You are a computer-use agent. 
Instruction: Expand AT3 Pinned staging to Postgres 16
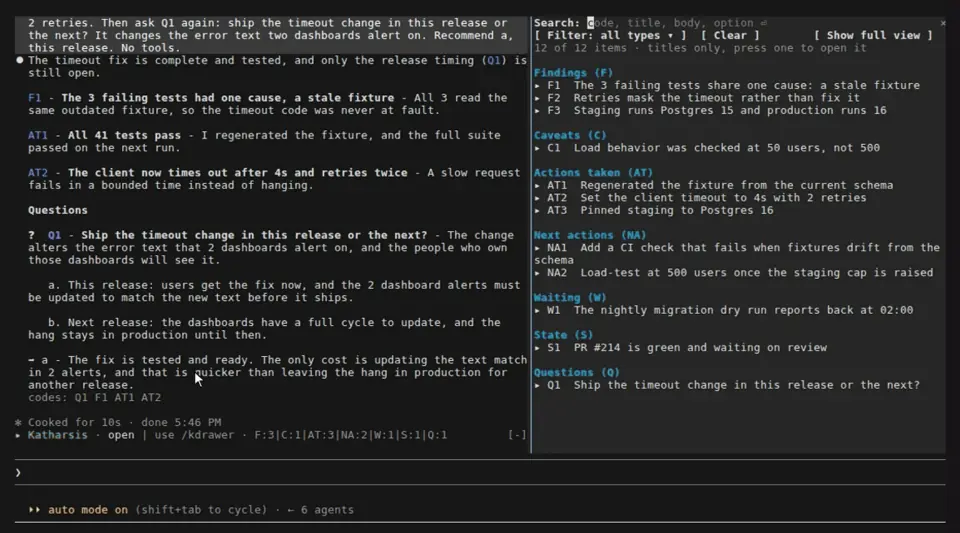click(x=654, y=210)
